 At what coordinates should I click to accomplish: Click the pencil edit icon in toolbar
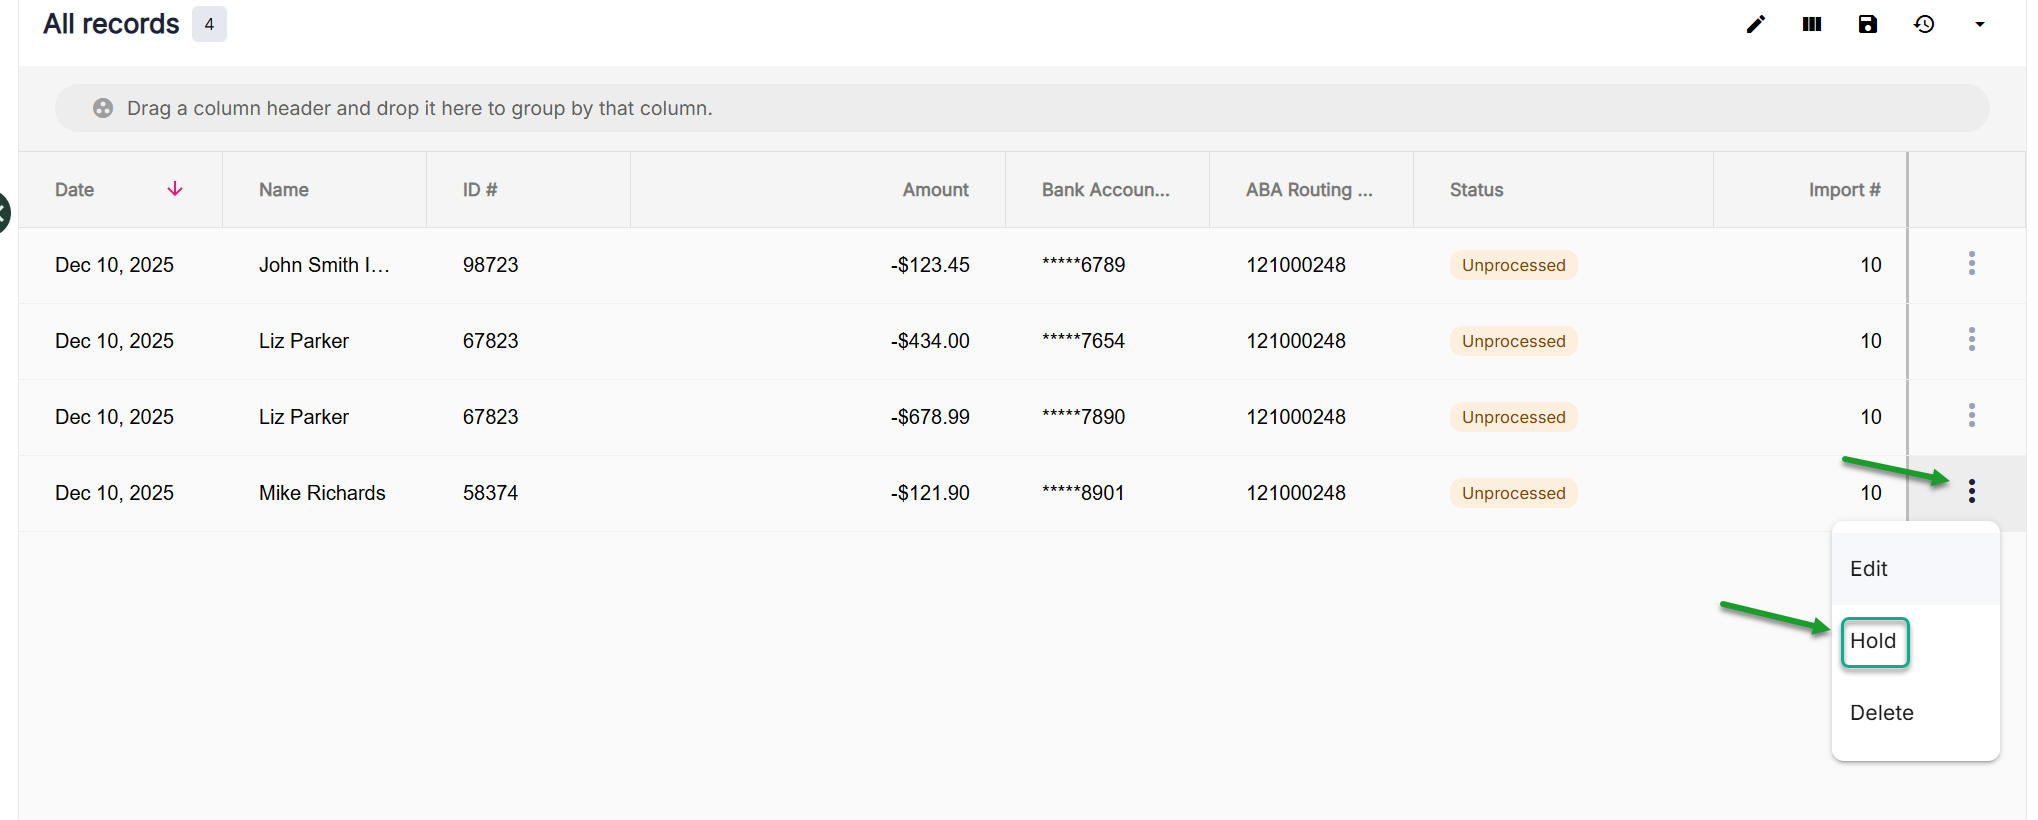click(x=1755, y=24)
